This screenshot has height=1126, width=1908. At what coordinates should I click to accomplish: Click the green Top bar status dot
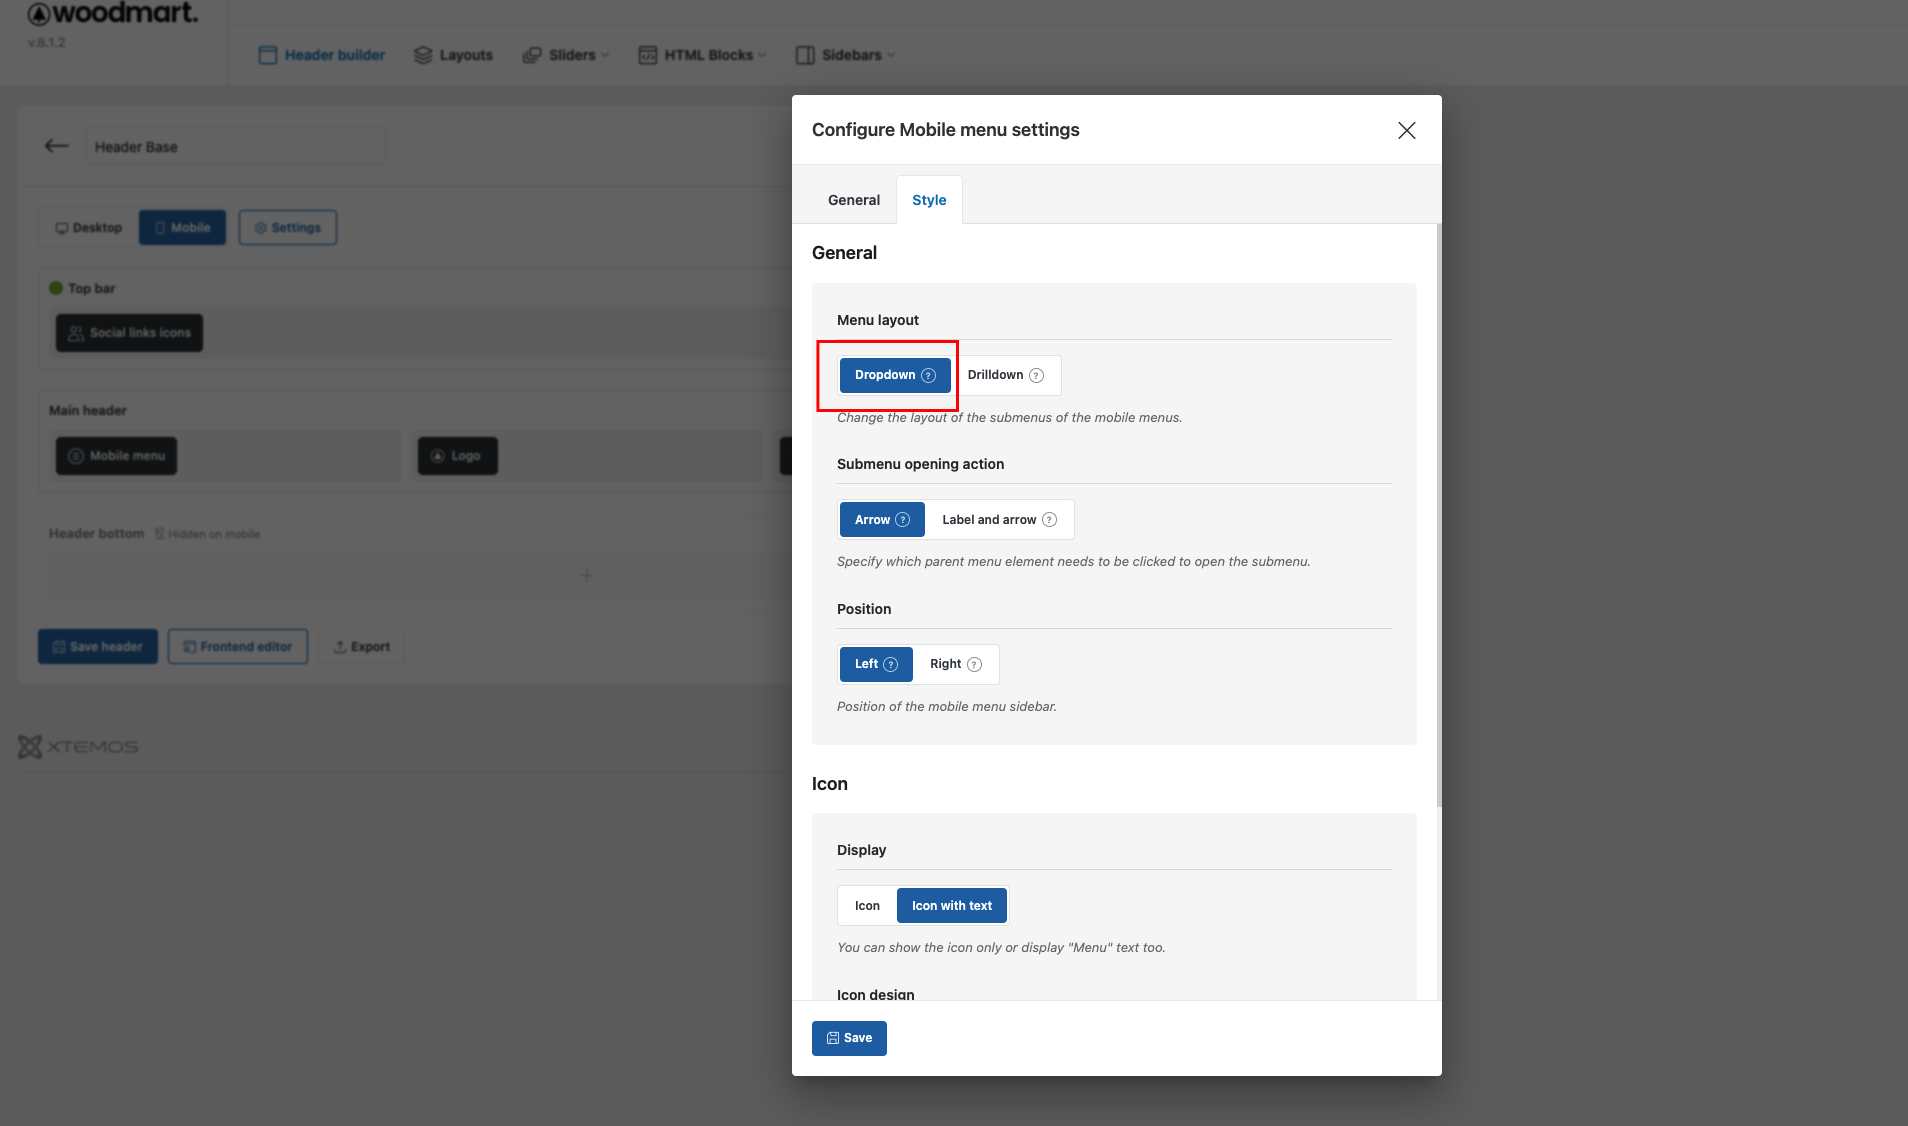56,288
